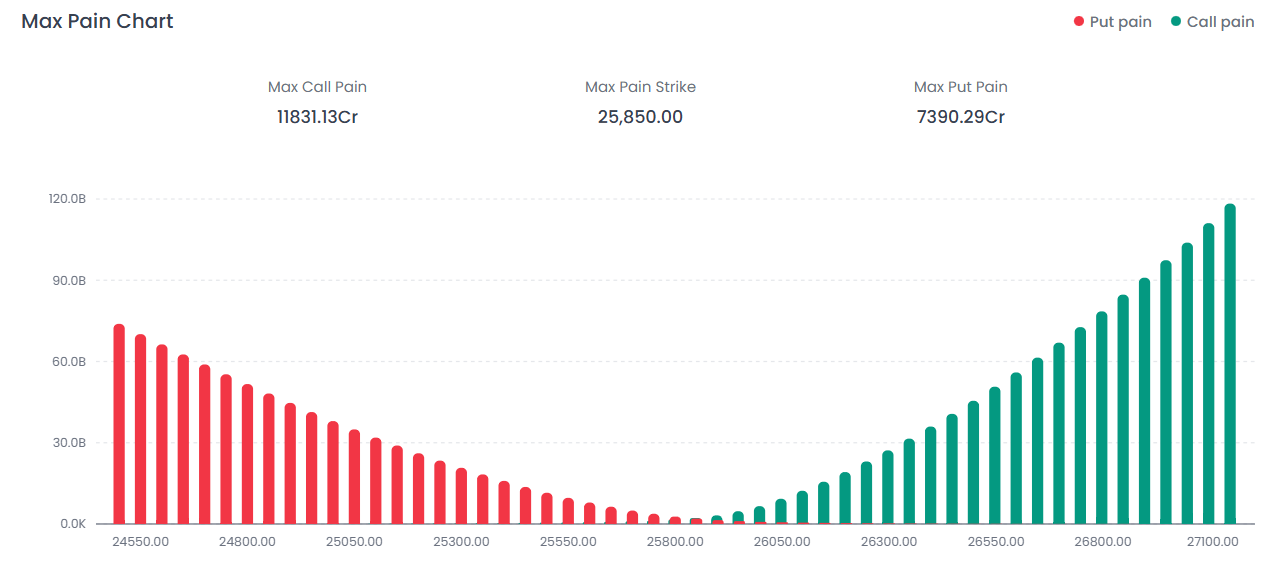Image resolution: width=1276 pixels, height=579 pixels.
Task: Click the red Put pain legend dot
Action: [1079, 22]
